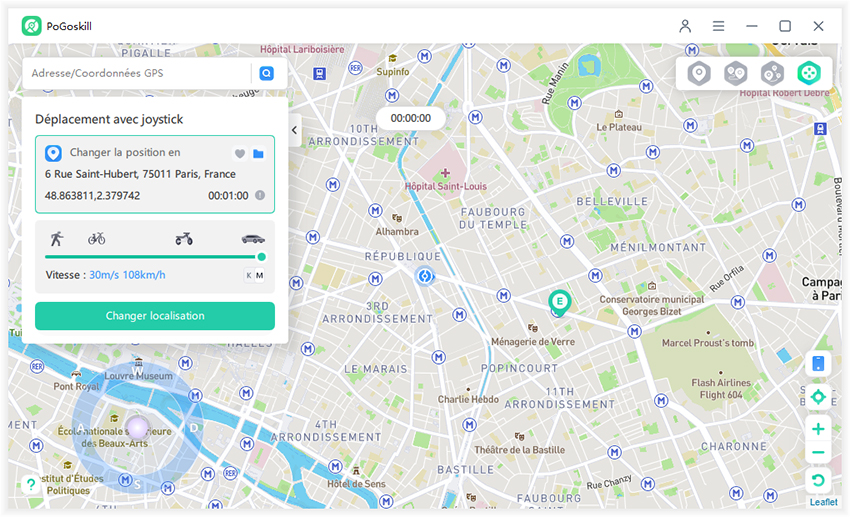Click the joystick D direction

(x=194, y=428)
